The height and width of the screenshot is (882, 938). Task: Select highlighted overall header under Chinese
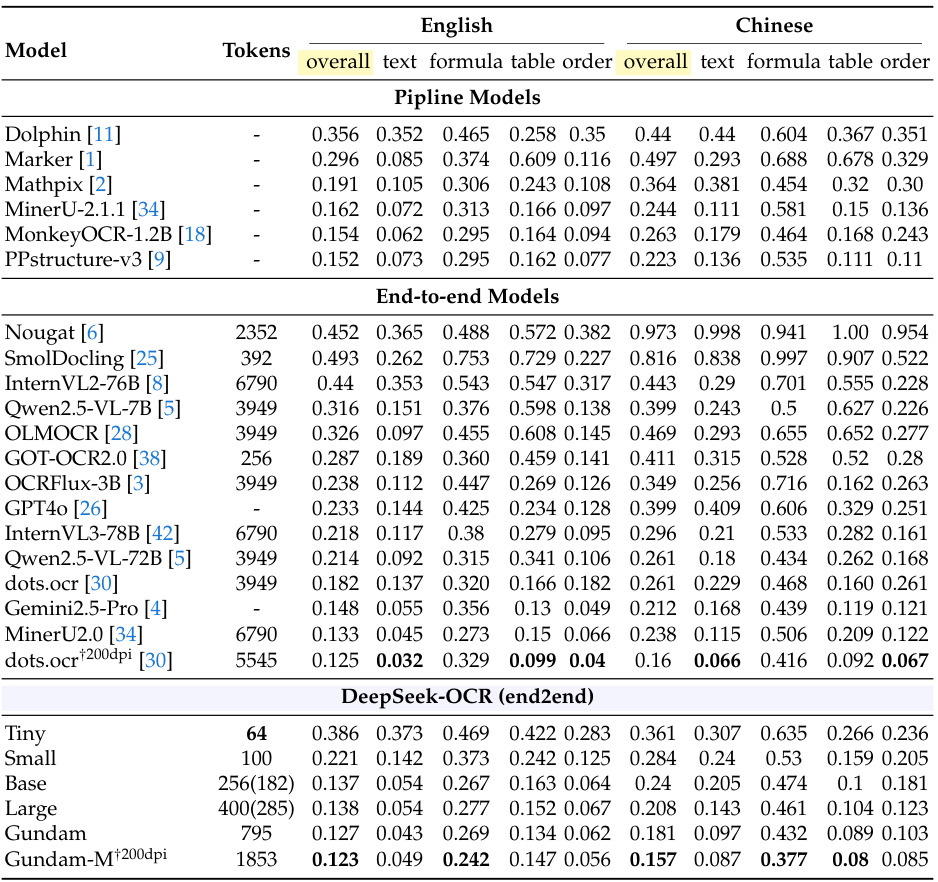[655, 62]
